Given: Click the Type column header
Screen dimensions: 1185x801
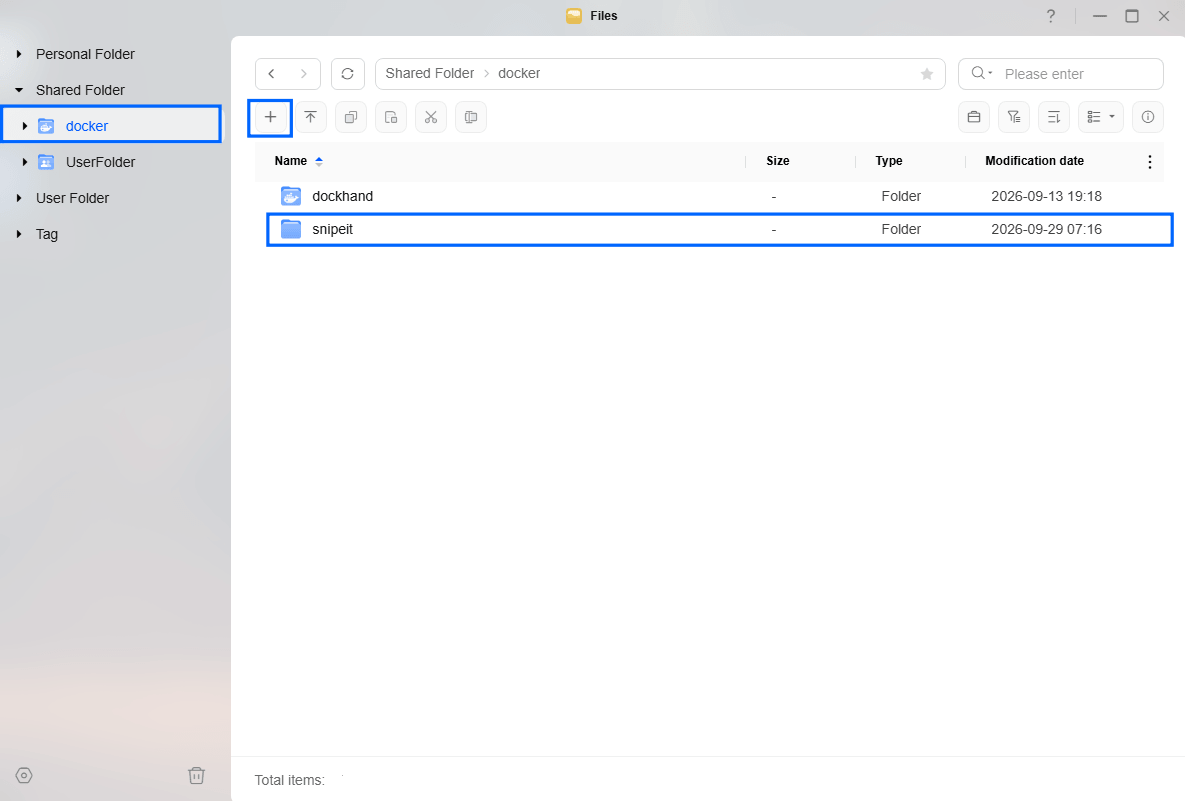Looking at the screenshot, I should (x=889, y=161).
